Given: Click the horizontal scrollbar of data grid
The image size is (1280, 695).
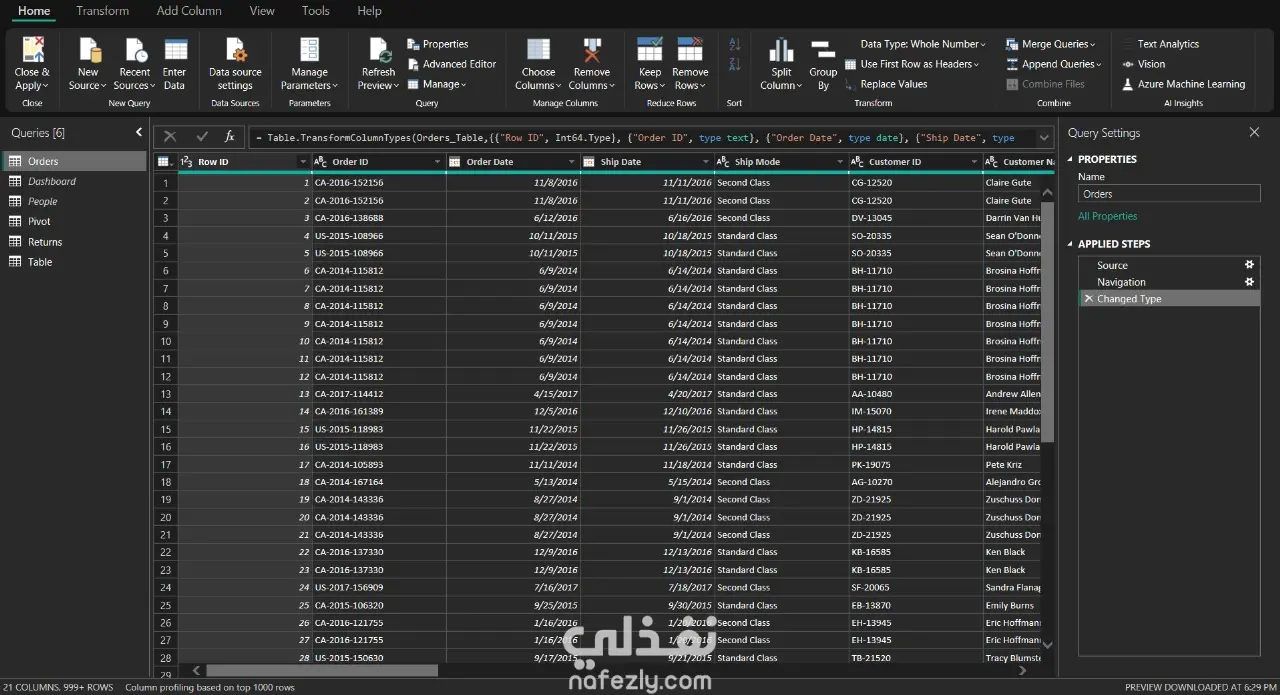Looking at the screenshot, I should [x=322, y=670].
